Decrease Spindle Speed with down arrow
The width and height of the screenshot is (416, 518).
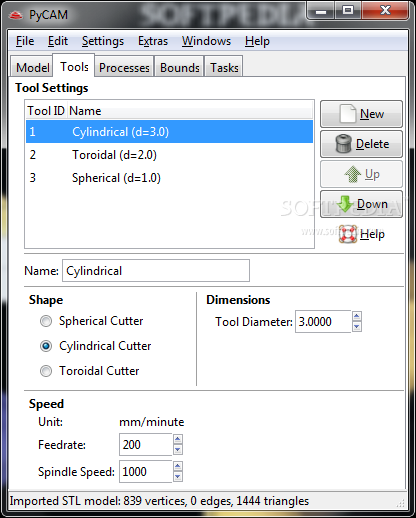pyautogui.click(x=178, y=477)
